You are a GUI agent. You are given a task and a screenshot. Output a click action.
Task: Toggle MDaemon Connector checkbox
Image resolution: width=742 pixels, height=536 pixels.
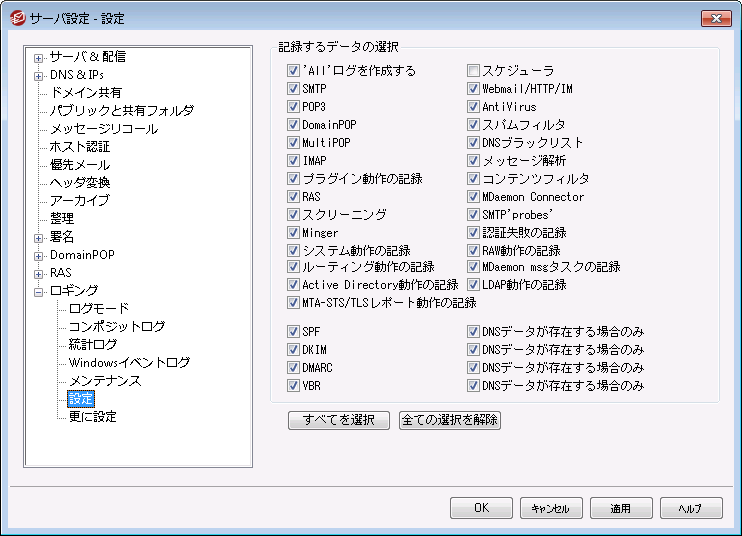(473, 196)
